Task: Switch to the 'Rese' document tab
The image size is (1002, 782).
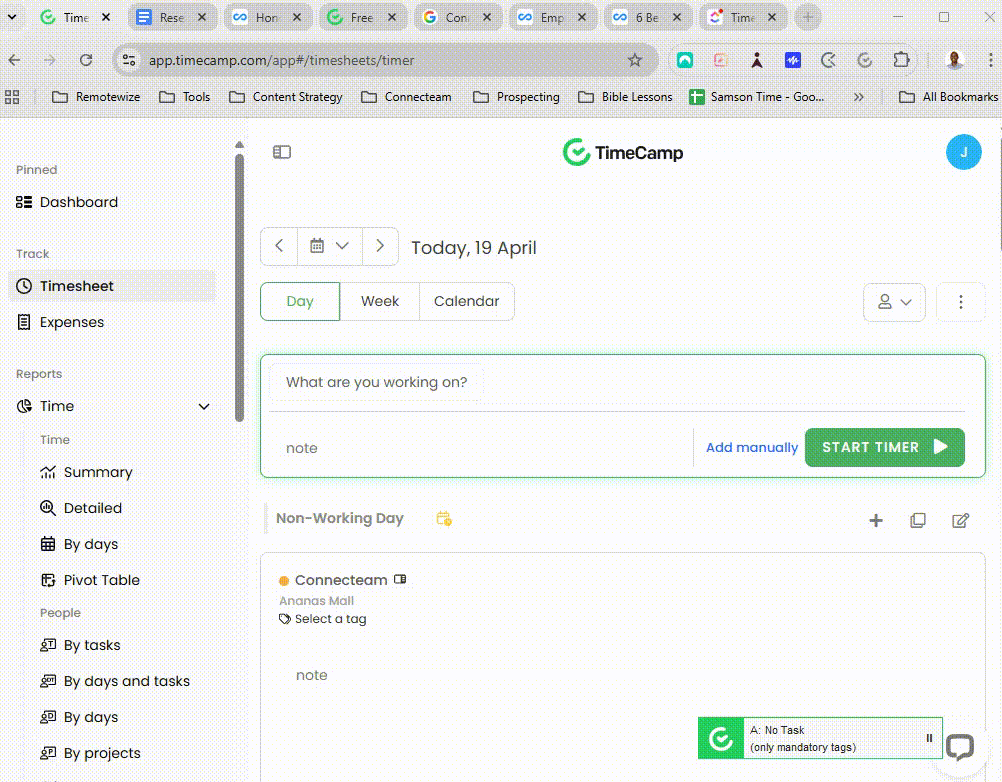Action: tap(172, 17)
